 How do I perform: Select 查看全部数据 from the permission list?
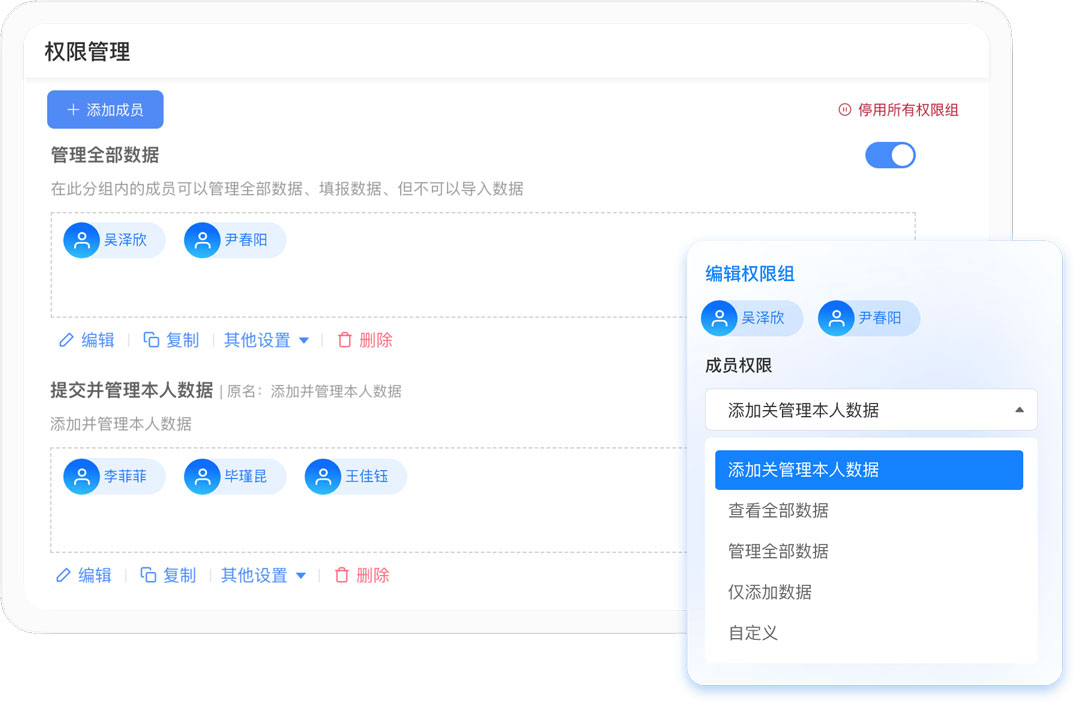778,510
